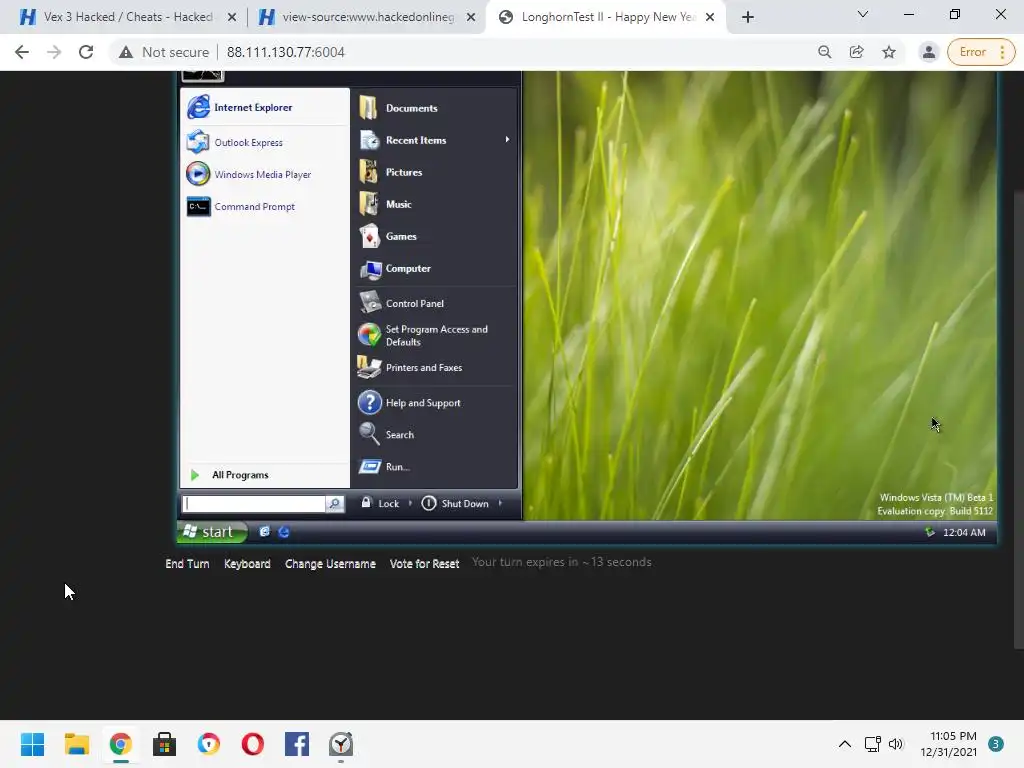Click the address bar URL
Image resolution: width=1024 pixels, height=768 pixels.
[285, 52]
